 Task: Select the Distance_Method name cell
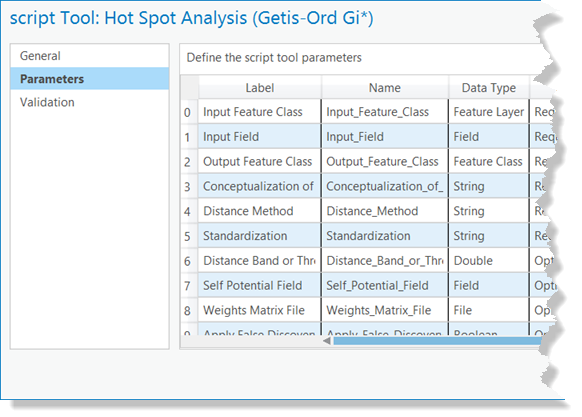point(385,211)
